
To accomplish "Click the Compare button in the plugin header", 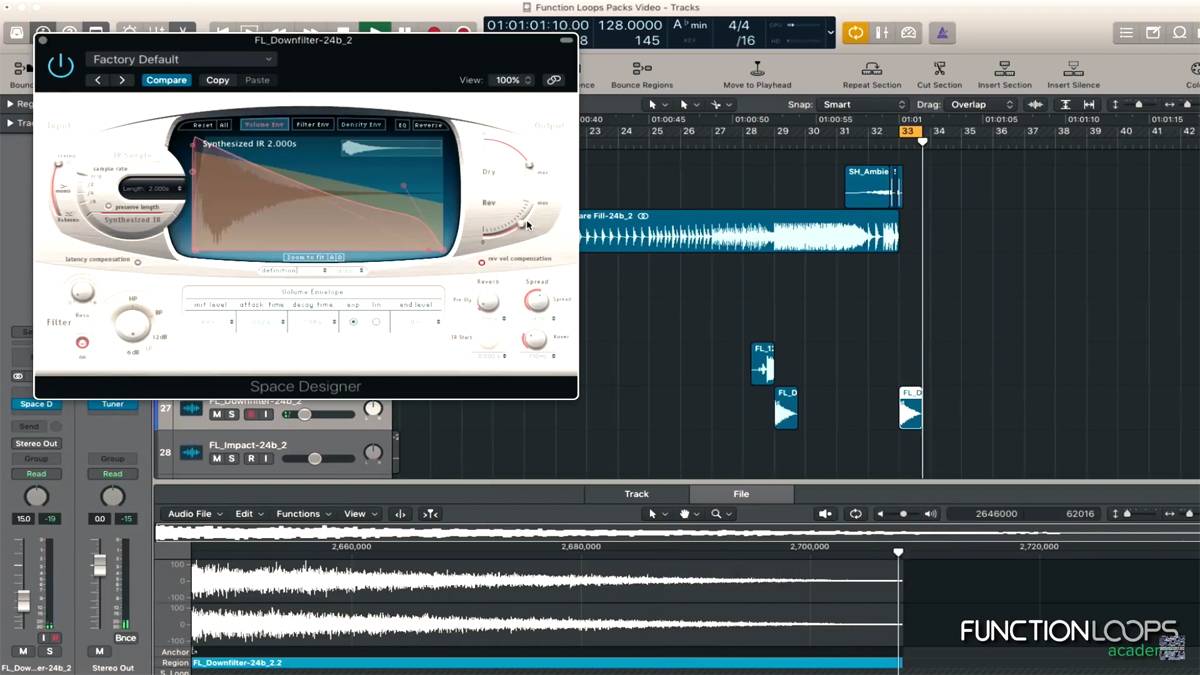I will 166,80.
